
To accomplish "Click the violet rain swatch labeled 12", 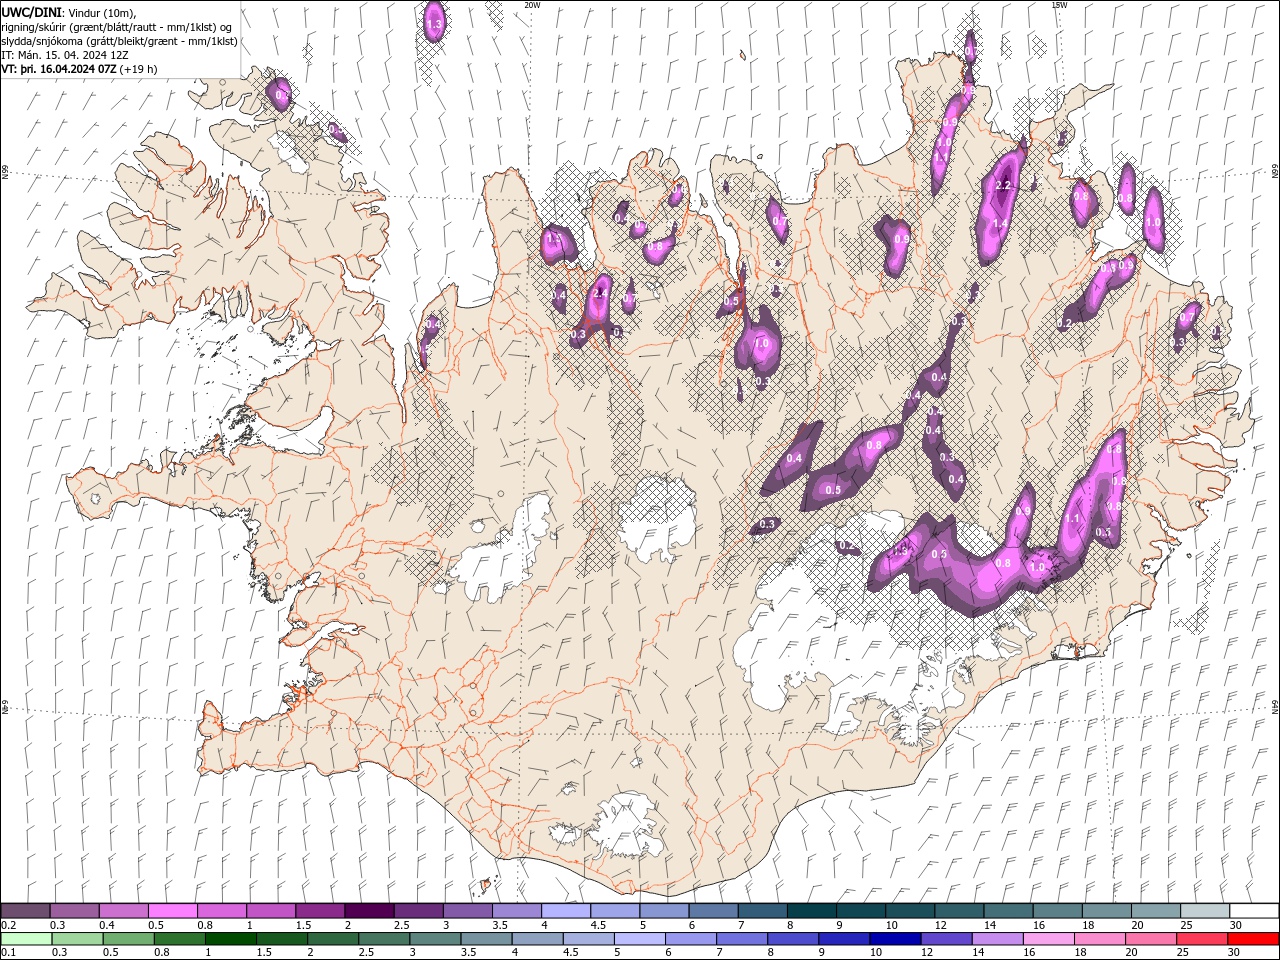I will [x=945, y=938].
